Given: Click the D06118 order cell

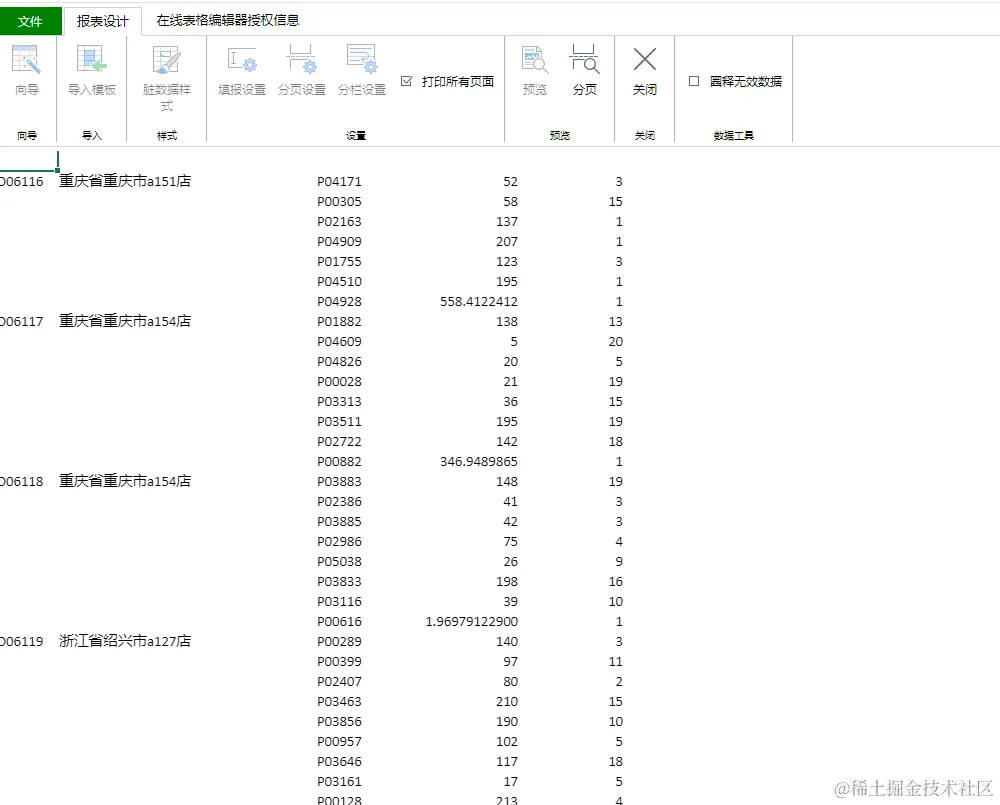Looking at the screenshot, I should [x=22, y=482].
